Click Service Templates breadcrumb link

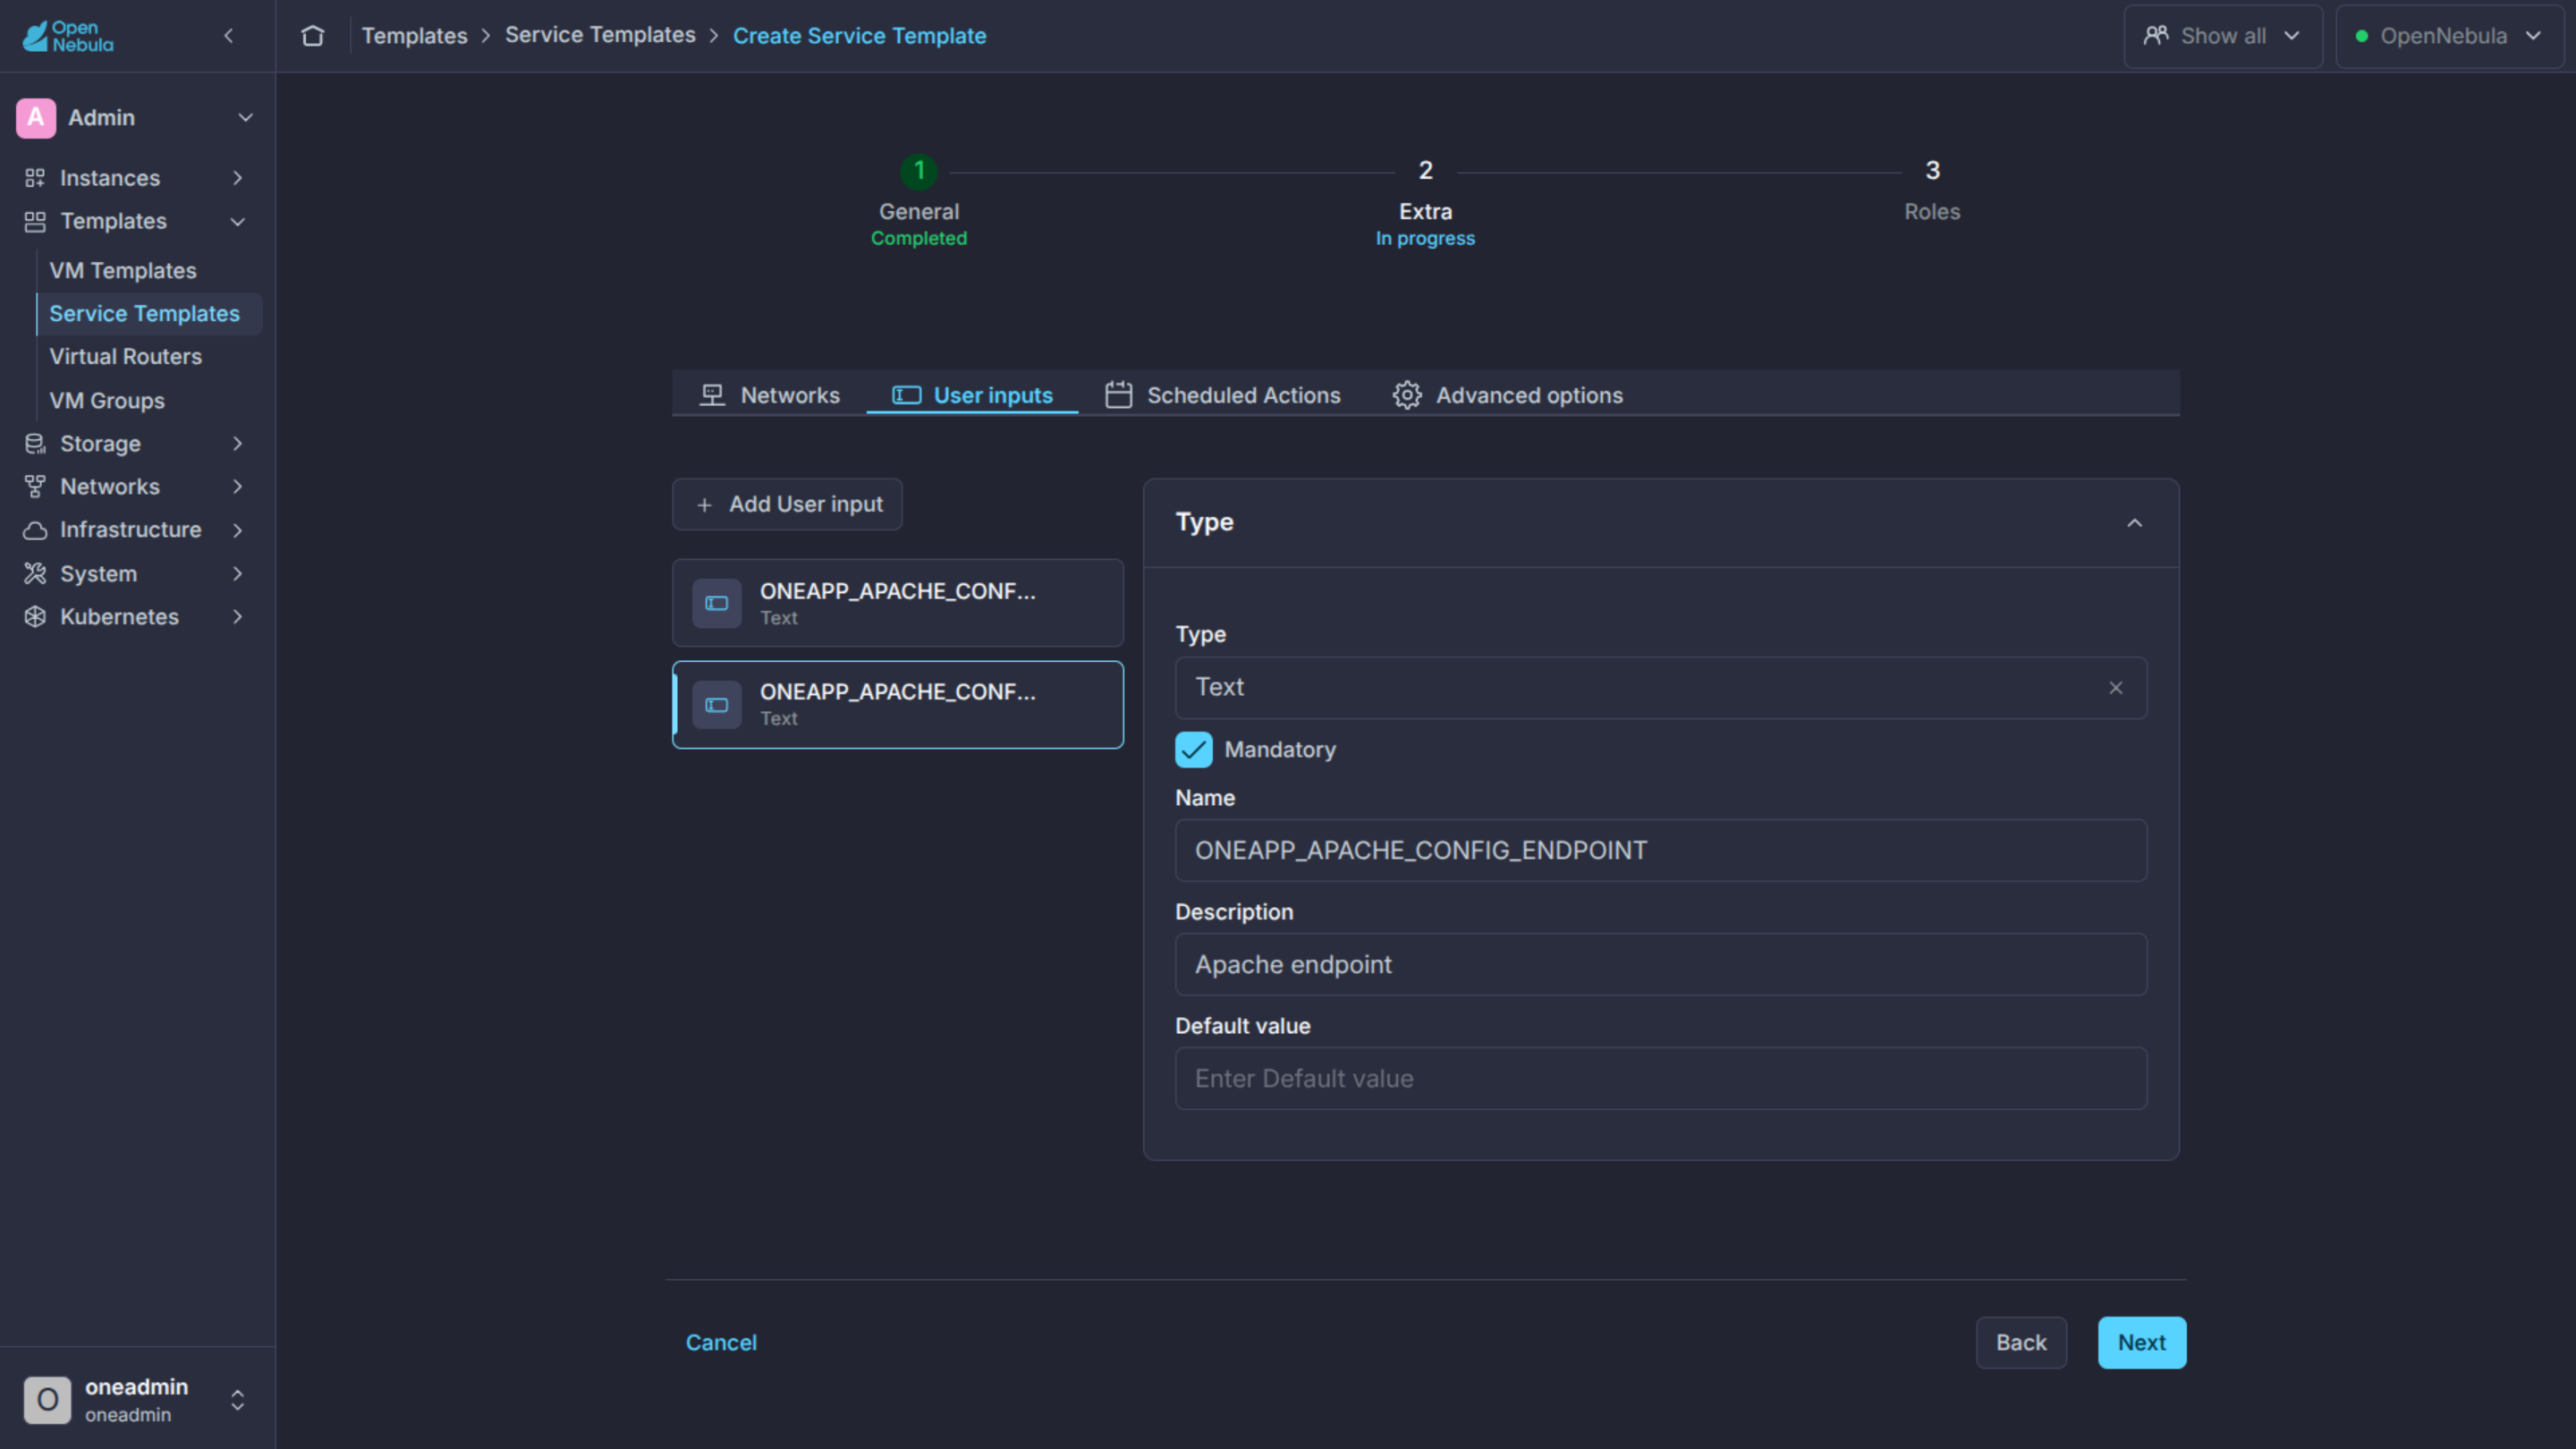coord(600,35)
